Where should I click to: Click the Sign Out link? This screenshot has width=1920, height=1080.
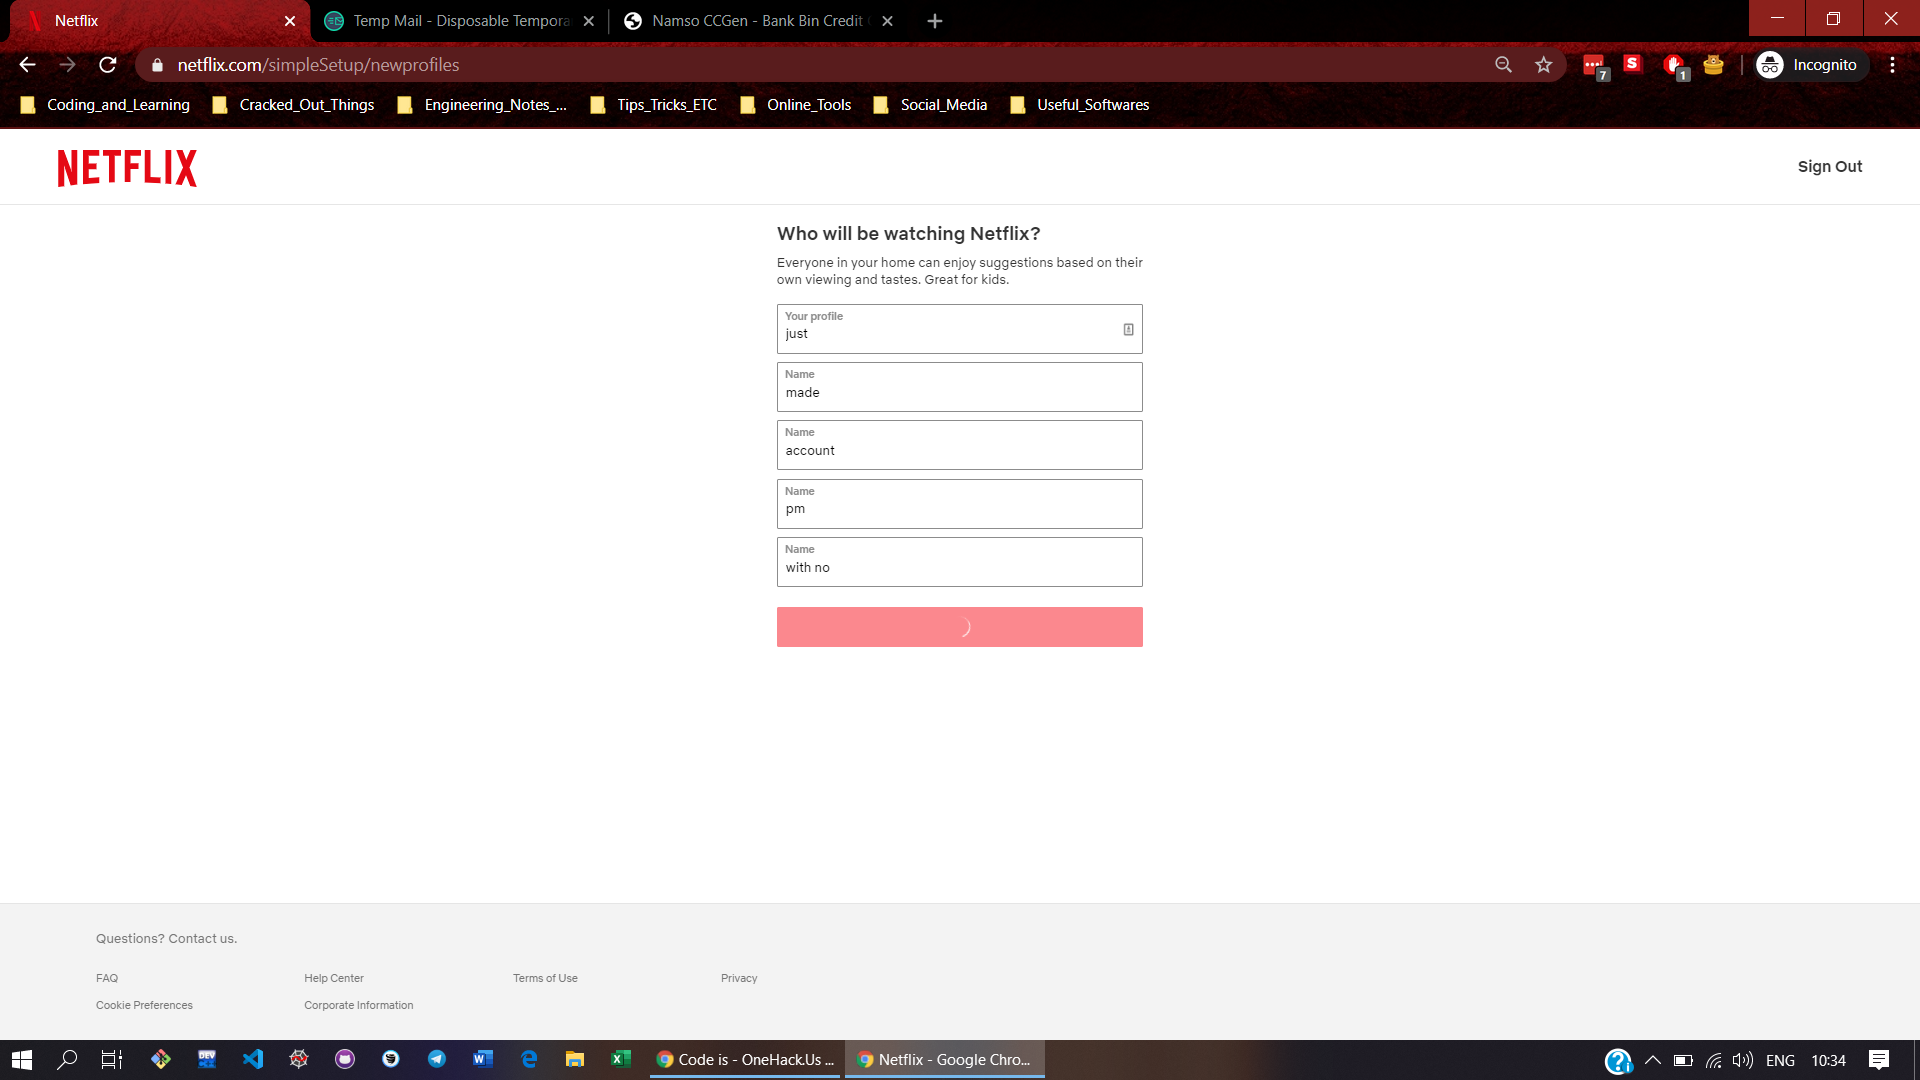1829,167
